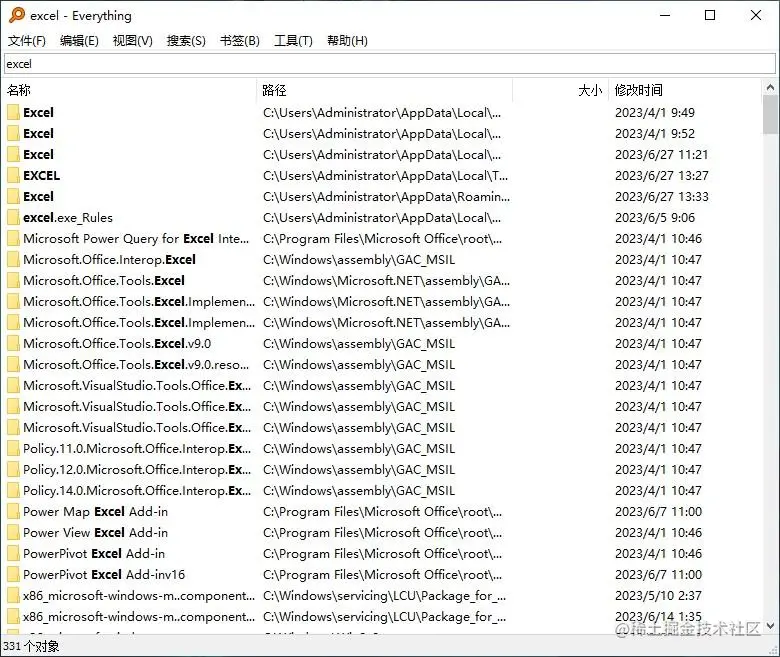The width and height of the screenshot is (780, 657).
Task: Open the 搜索(S) menu
Action: point(186,41)
